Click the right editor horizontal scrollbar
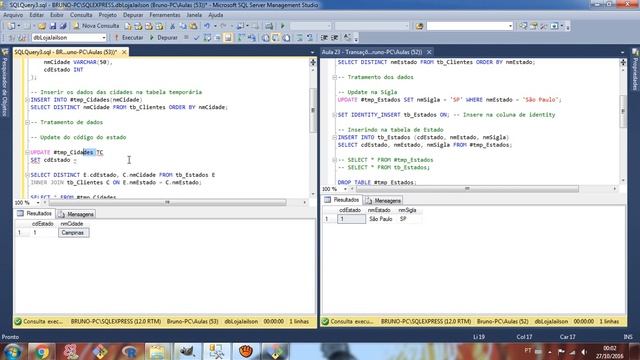The height and width of the screenshot is (360, 640). 467,189
